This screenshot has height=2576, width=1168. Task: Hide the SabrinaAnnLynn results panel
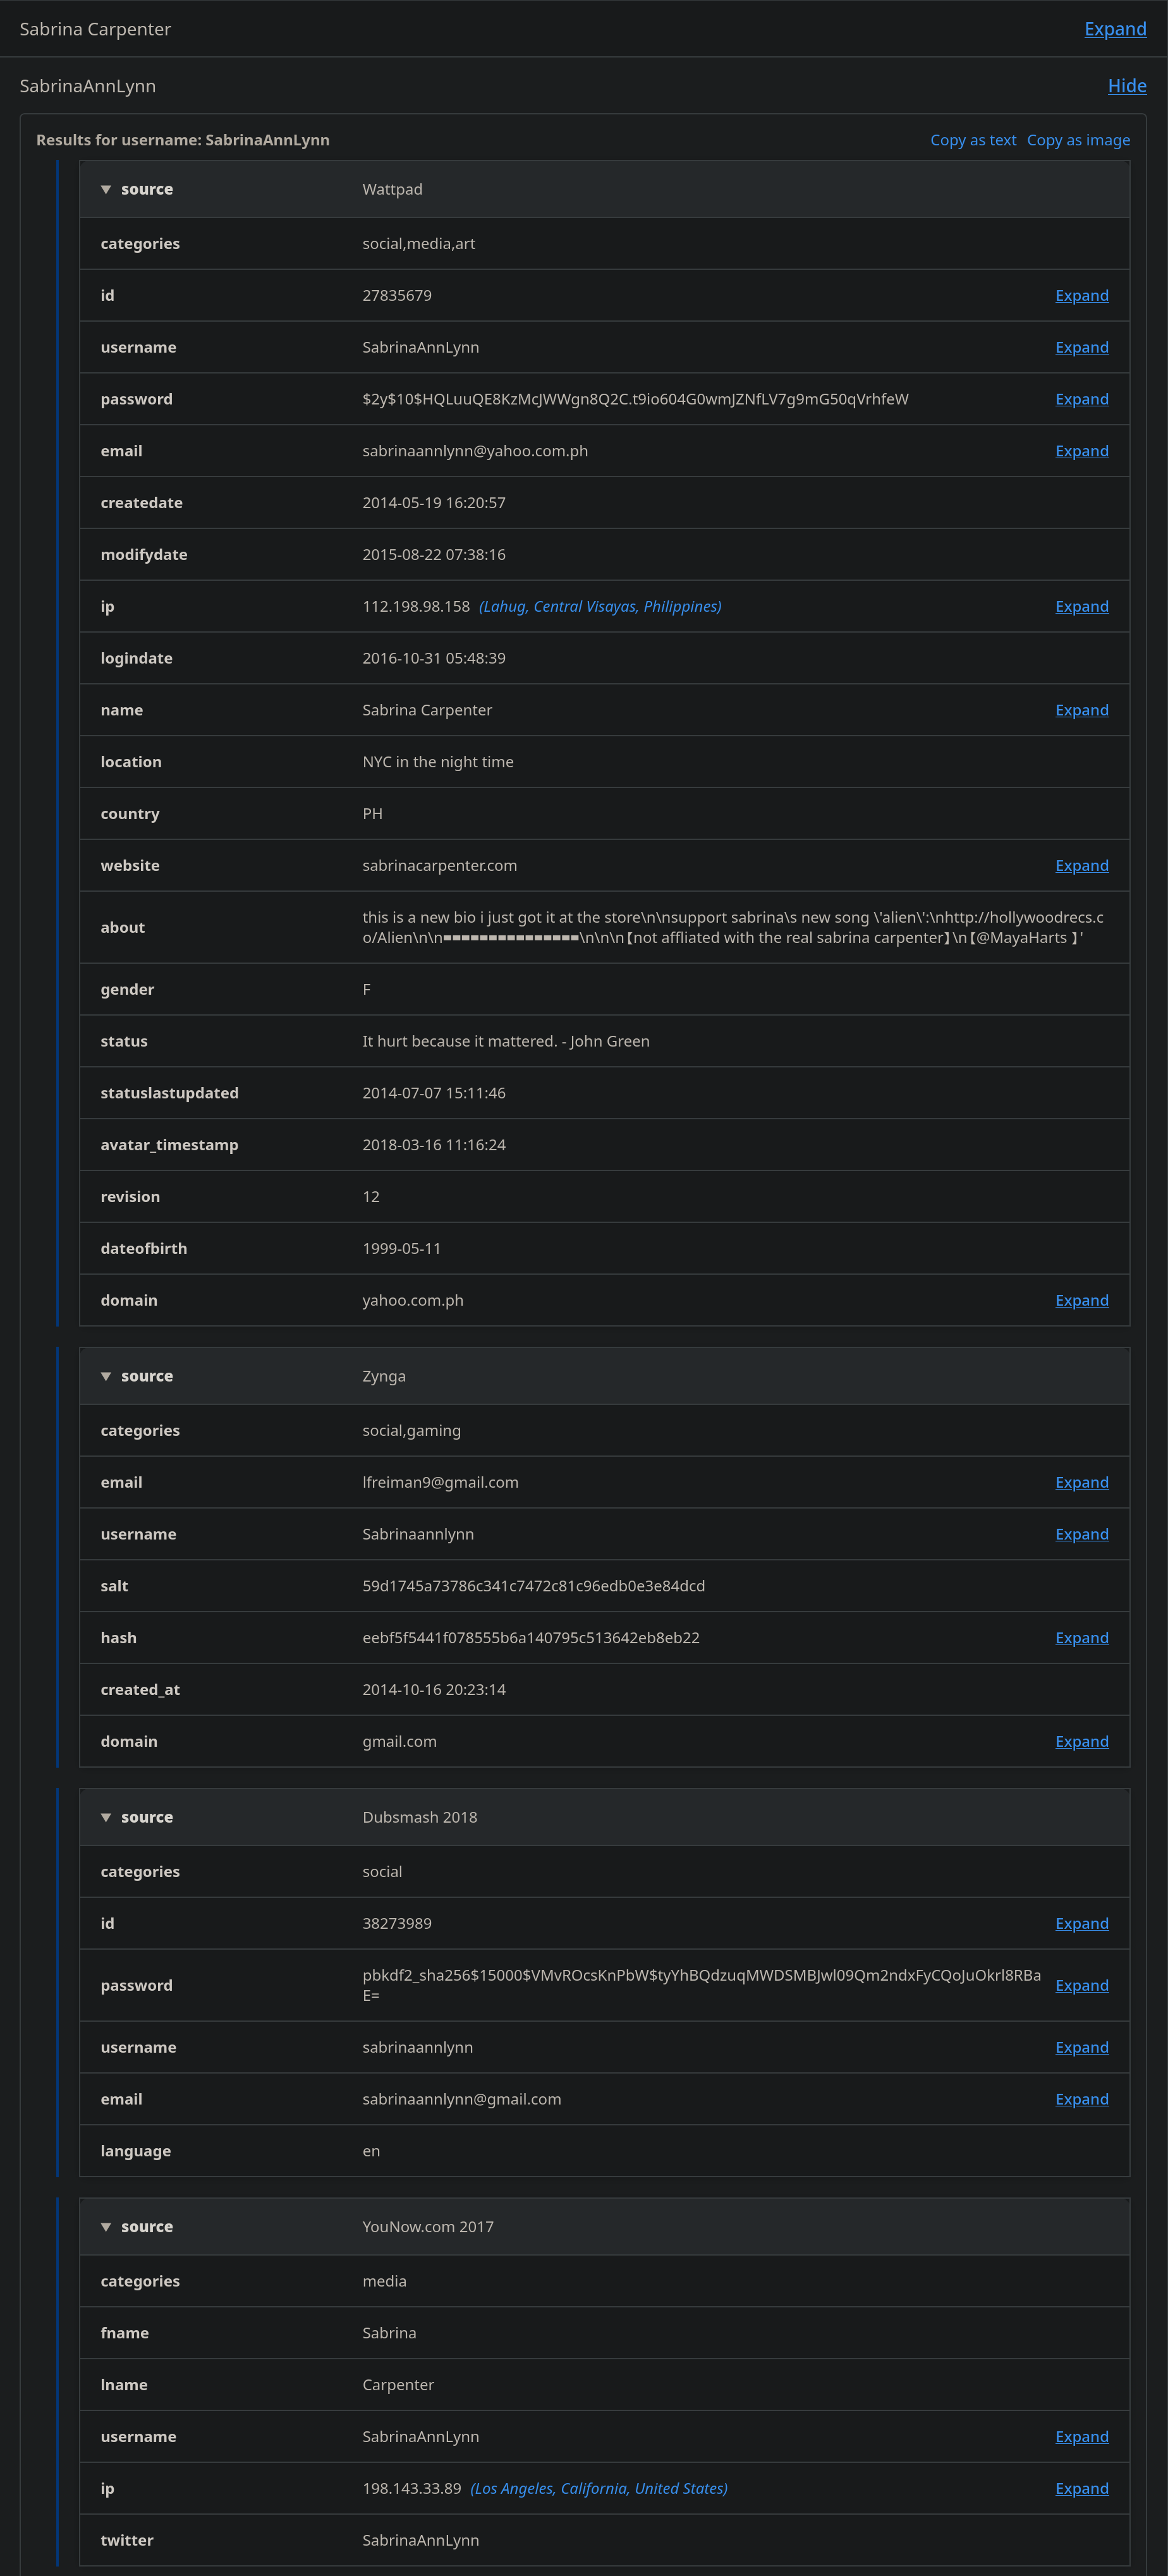pyautogui.click(x=1126, y=86)
